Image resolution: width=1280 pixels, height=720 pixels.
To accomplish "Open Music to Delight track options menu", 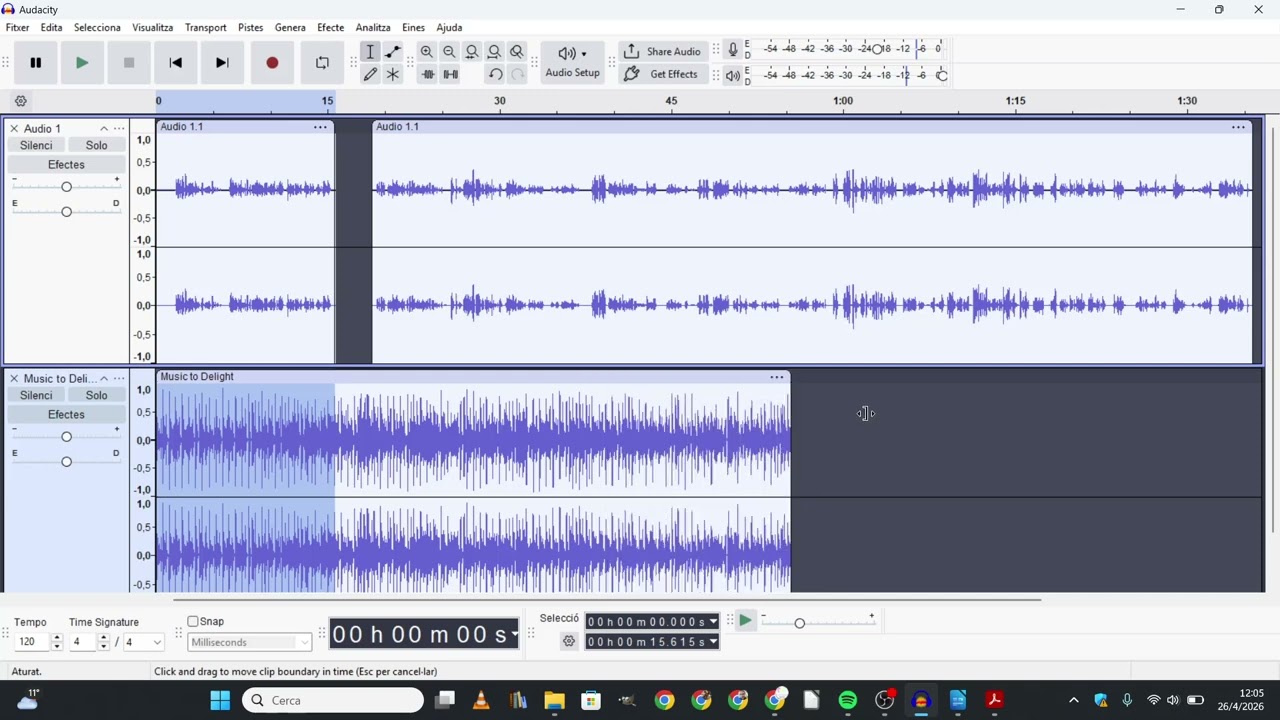I will click(119, 379).
